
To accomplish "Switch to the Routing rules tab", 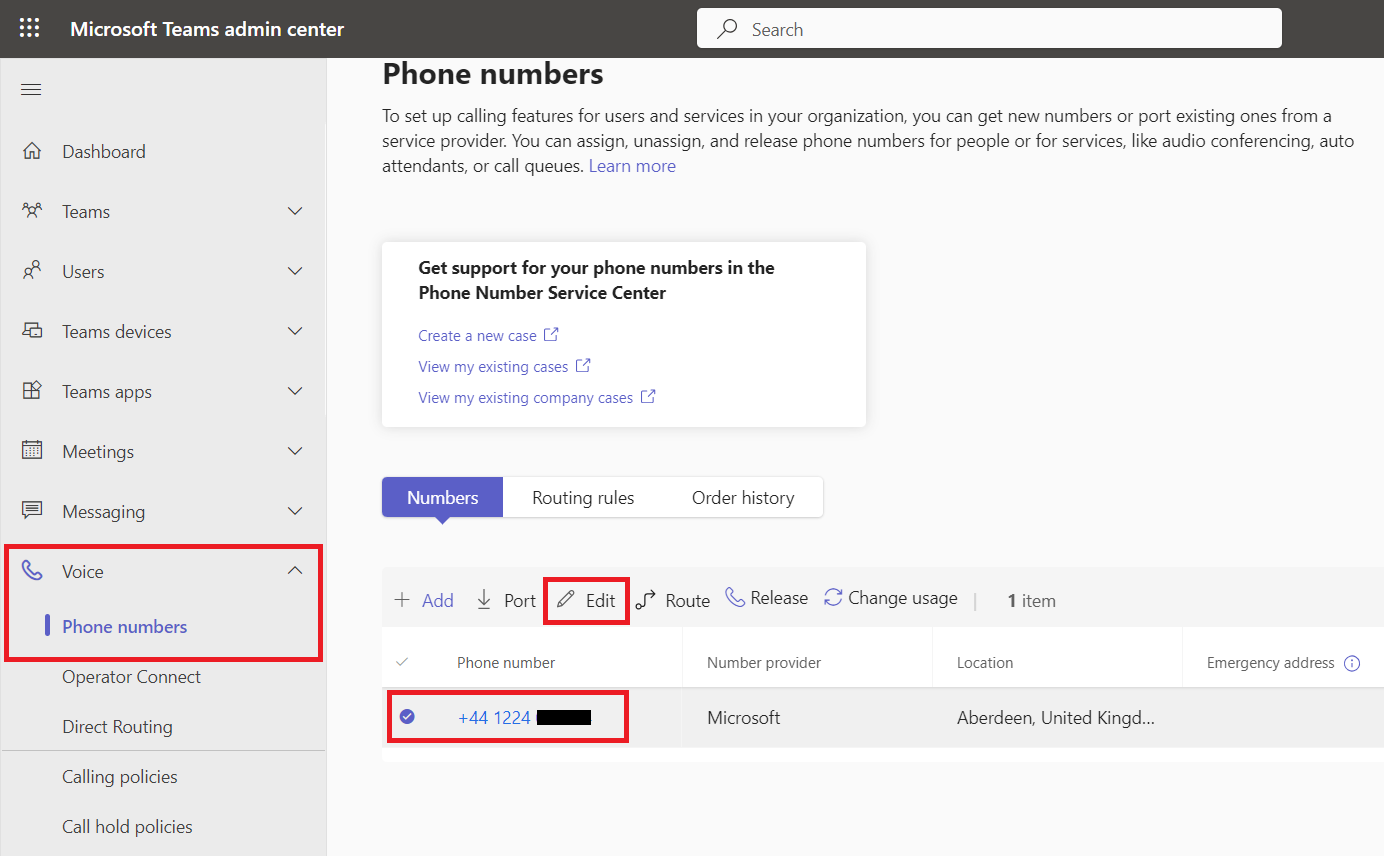I will tap(583, 497).
